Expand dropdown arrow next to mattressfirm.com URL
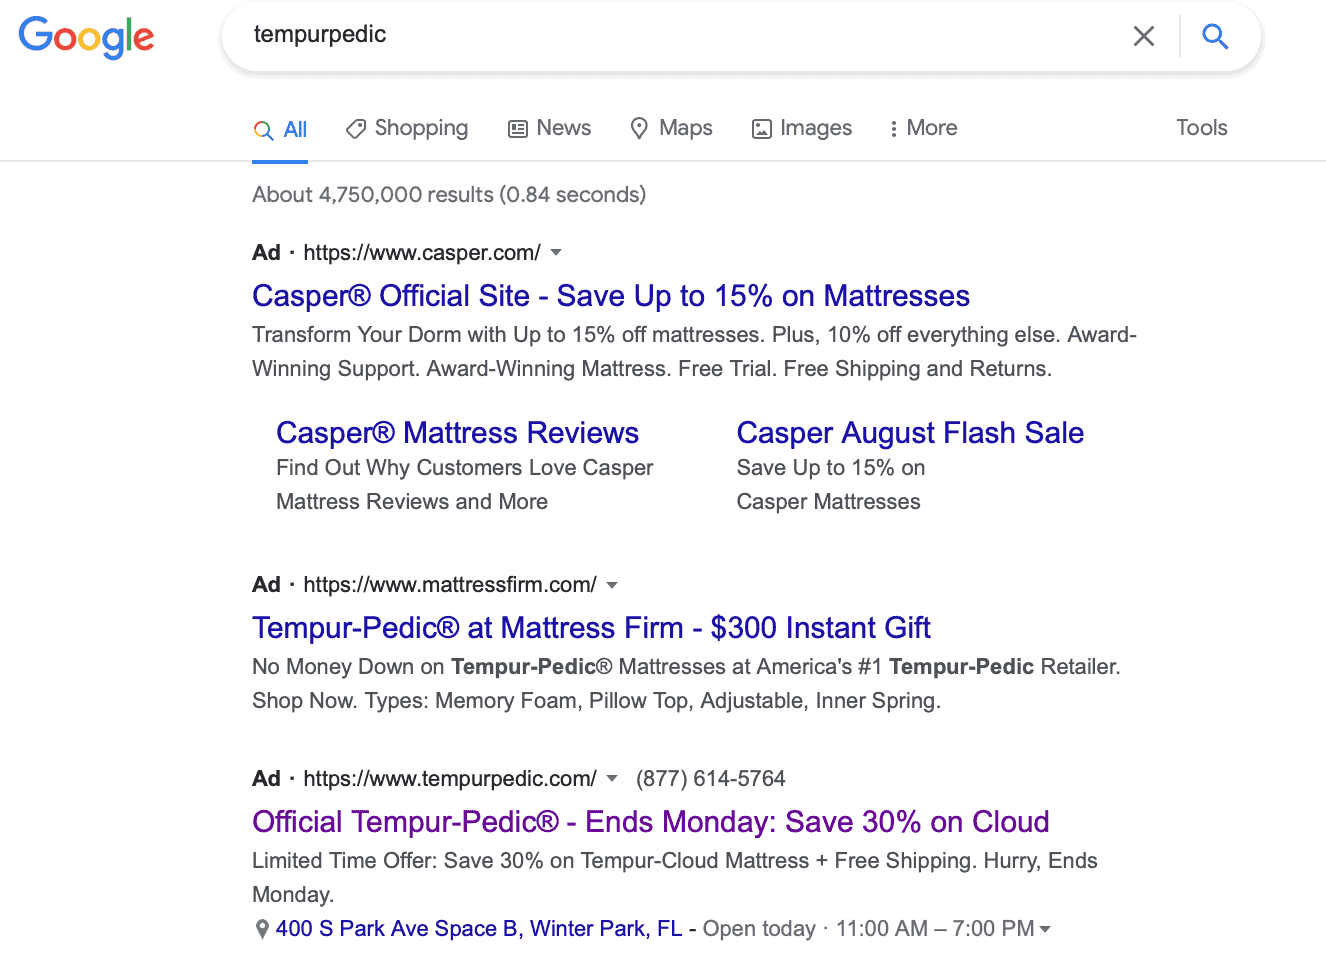Screen dimensions: 1326x970 pyautogui.click(x=612, y=585)
